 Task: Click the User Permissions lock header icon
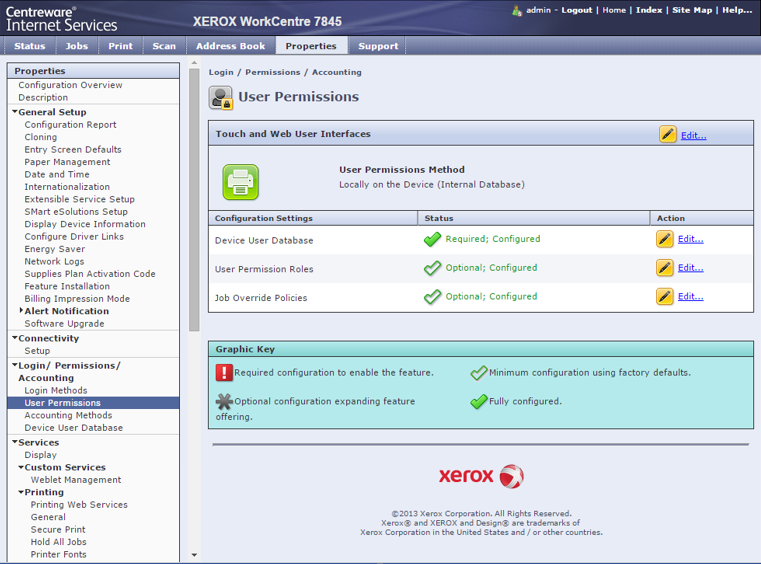(221, 97)
